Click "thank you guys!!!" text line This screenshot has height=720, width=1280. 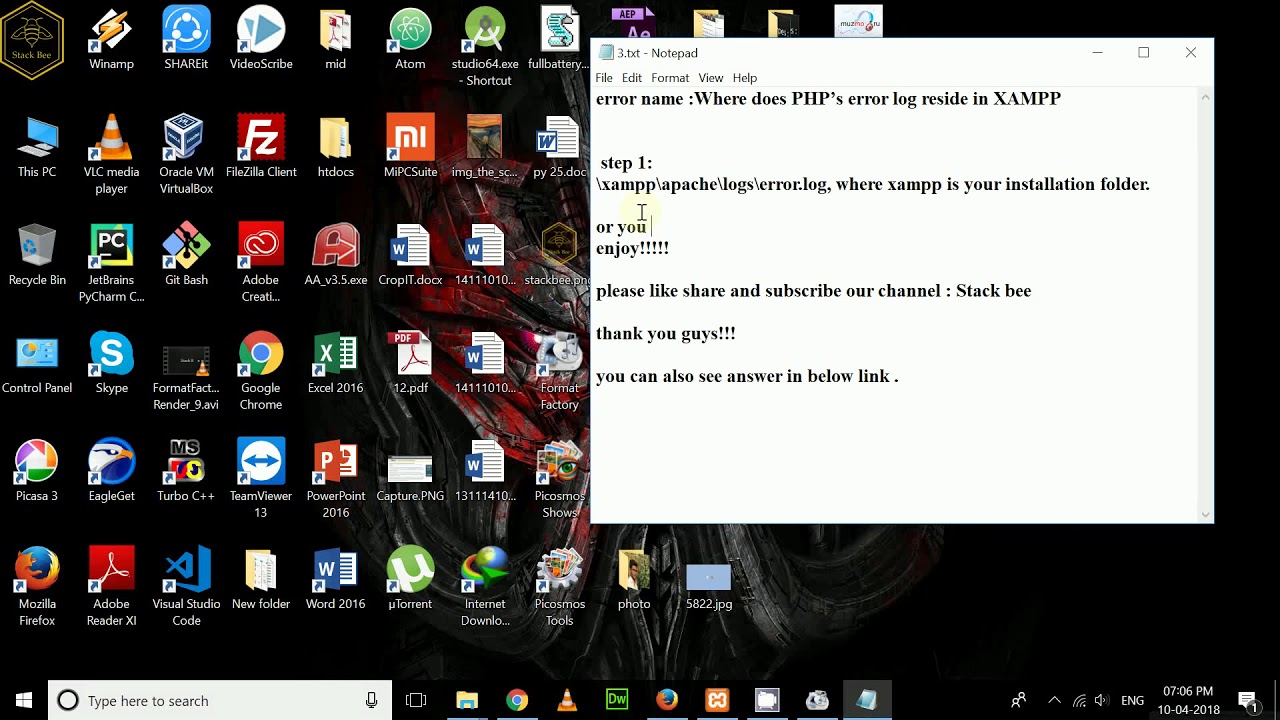point(666,334)
